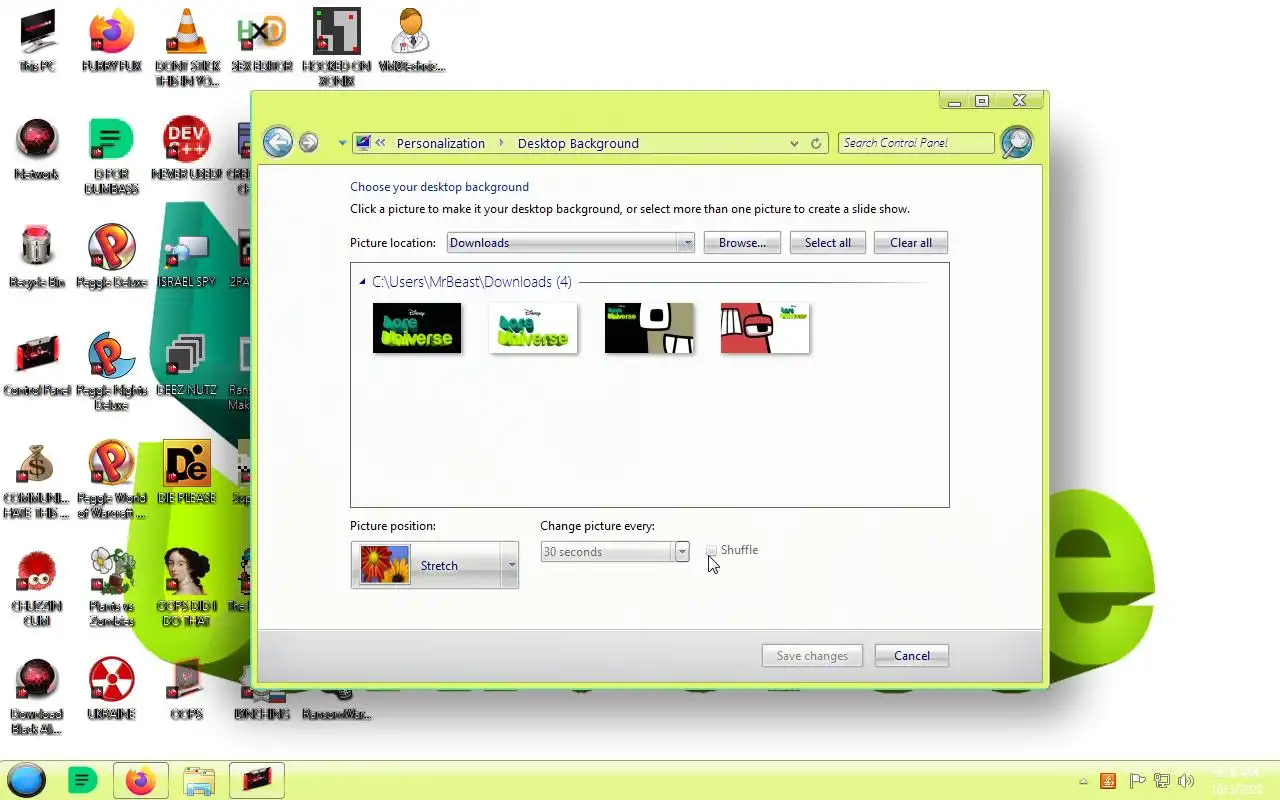Screen dimensions: 1280x800
Task: Click the Select all button
Action: (x=828, y=243)
